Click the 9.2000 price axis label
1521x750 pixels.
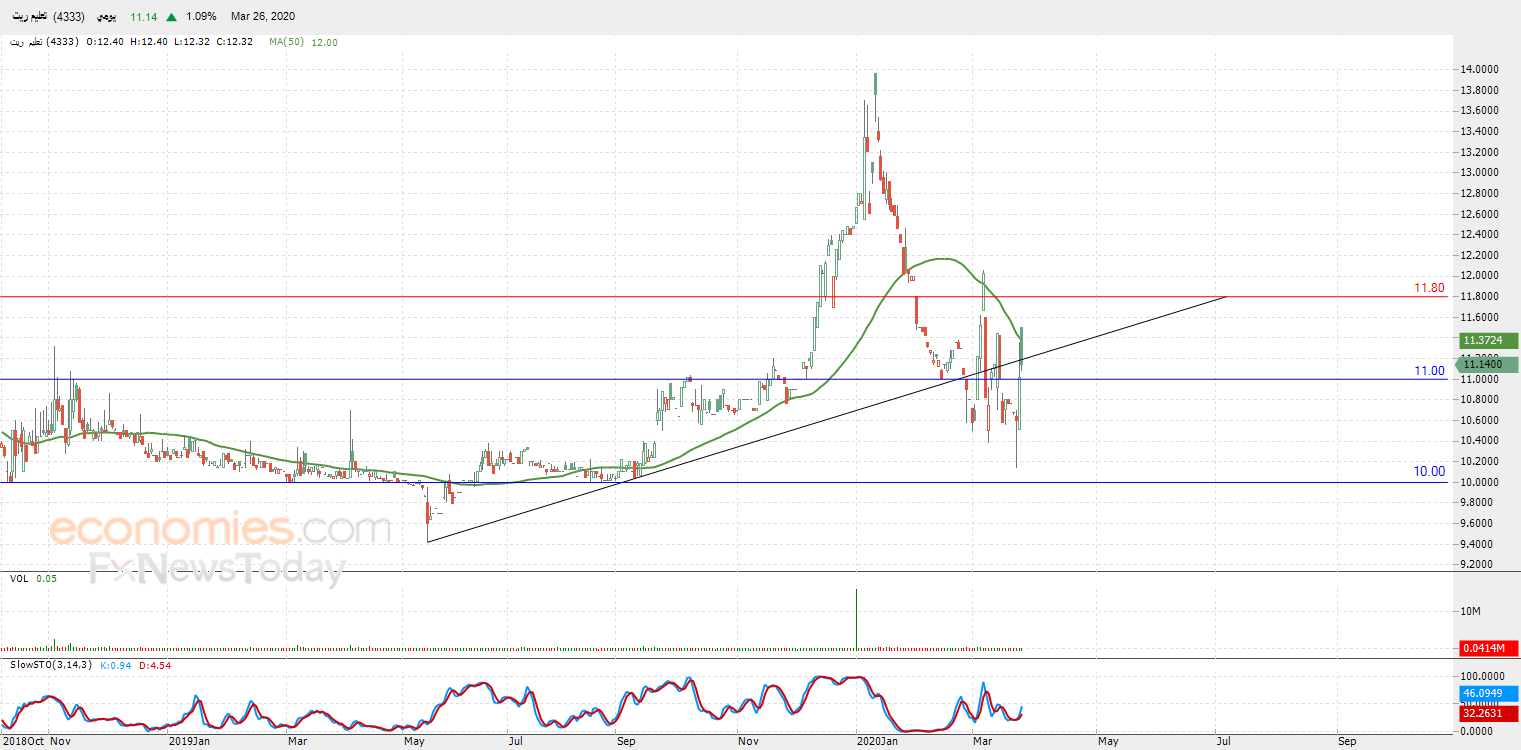coord(1482,564)
